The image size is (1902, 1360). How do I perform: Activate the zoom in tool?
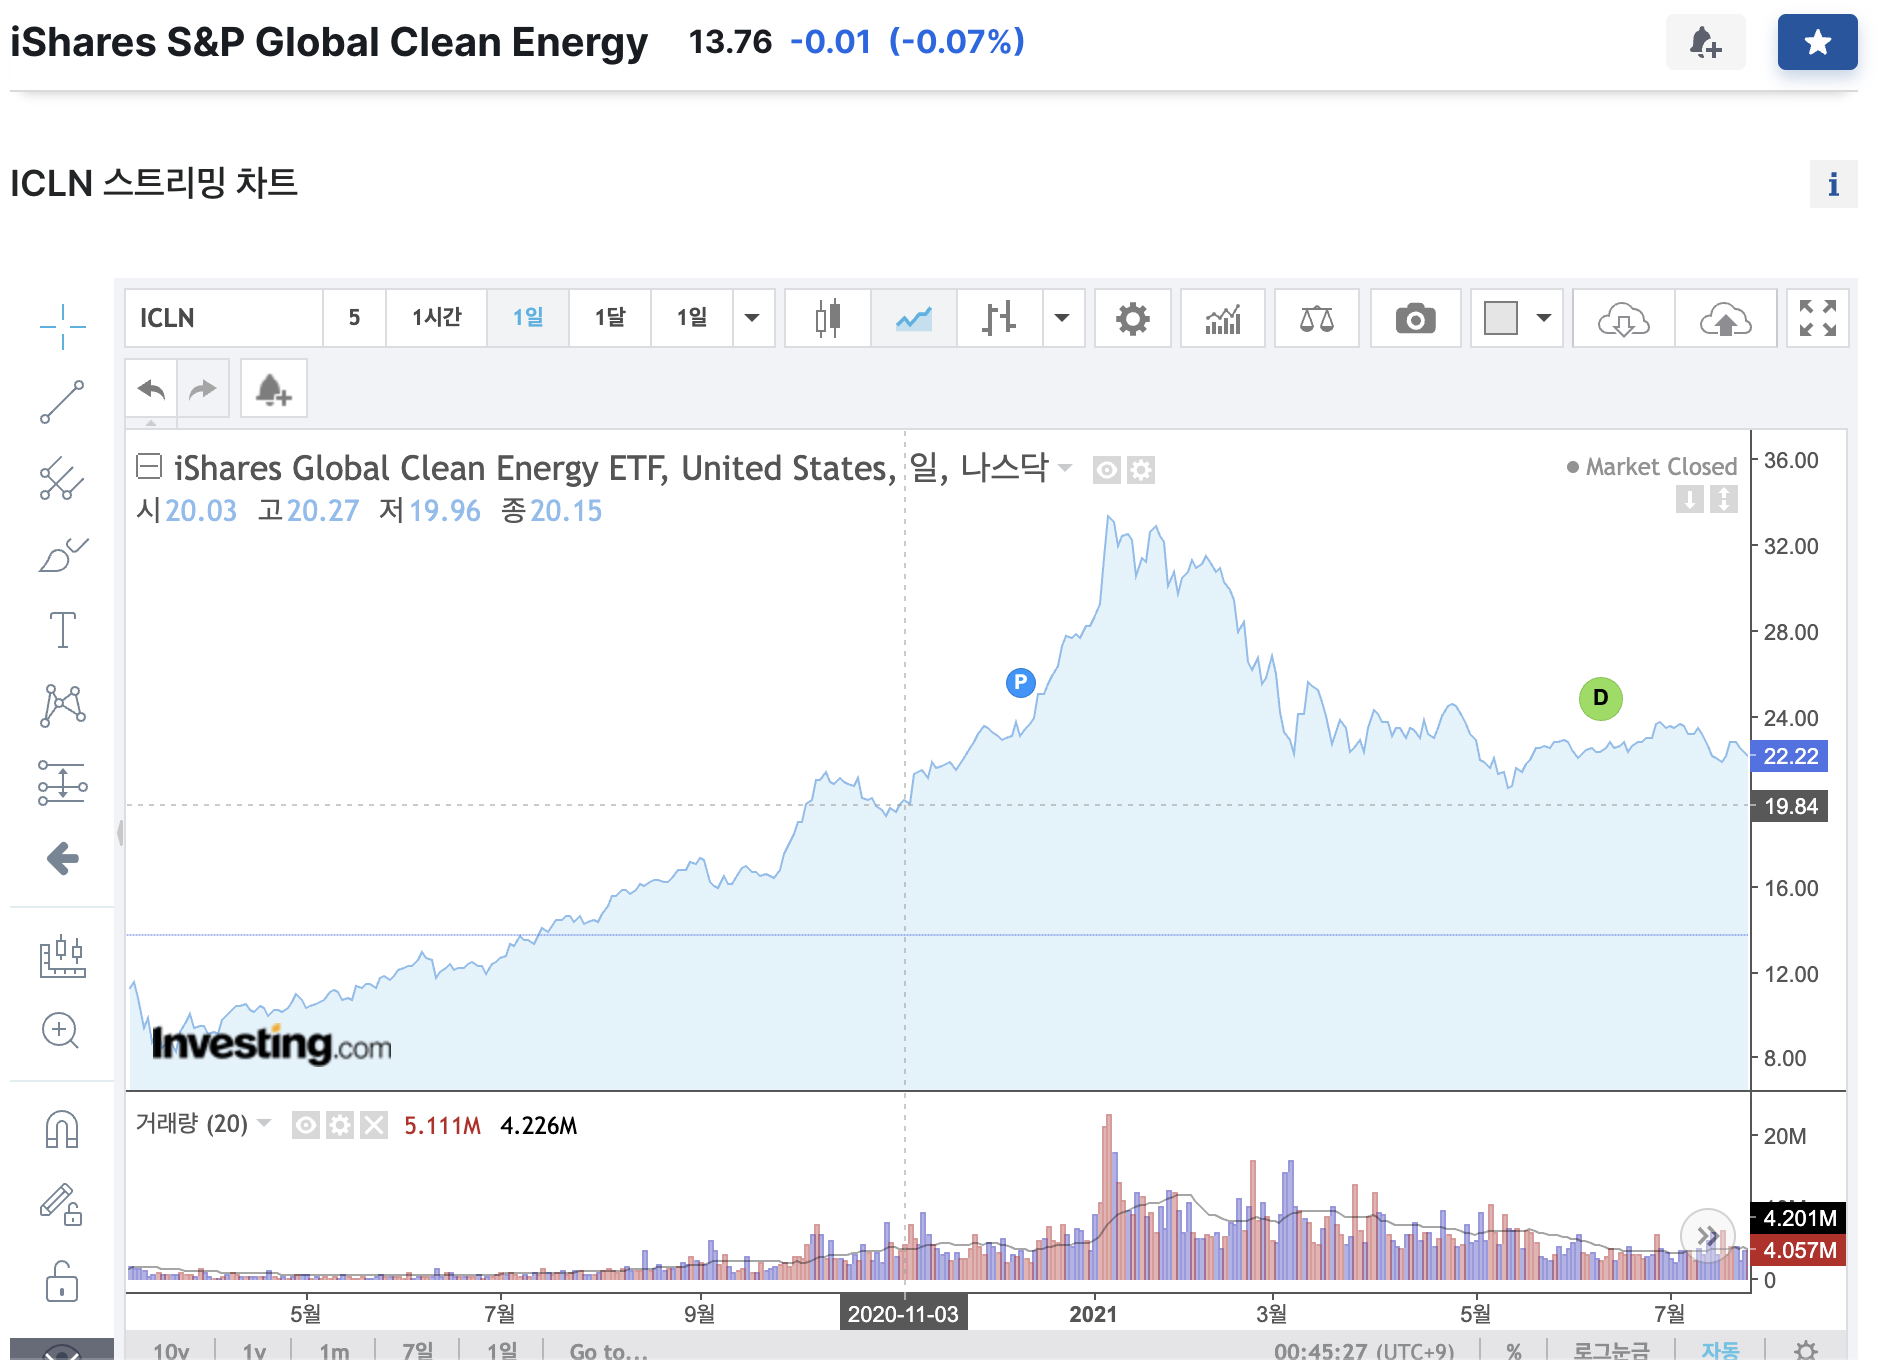(x=60, y=1030)
